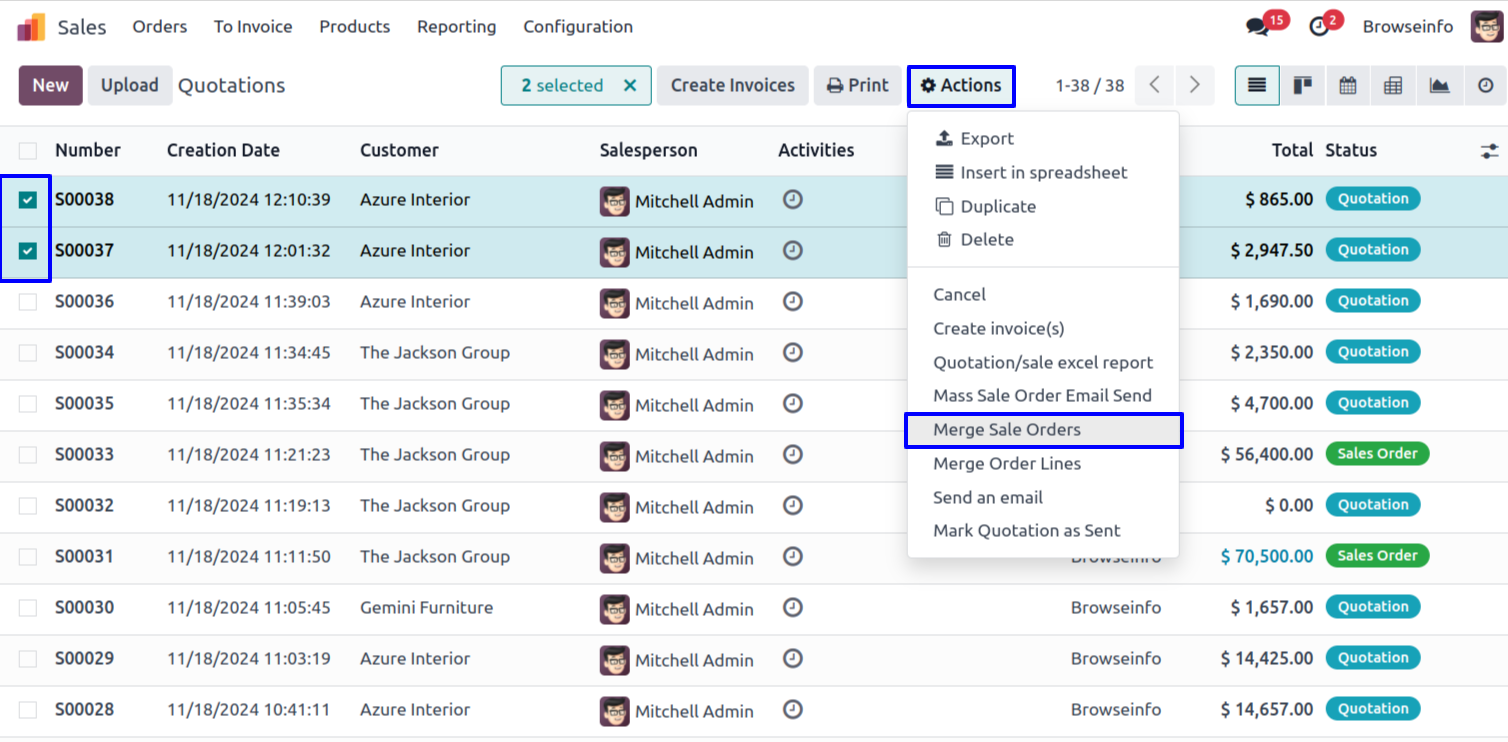Uncheck the S00037 row checkbox
1508x742 pixels.
pos(28,251)
